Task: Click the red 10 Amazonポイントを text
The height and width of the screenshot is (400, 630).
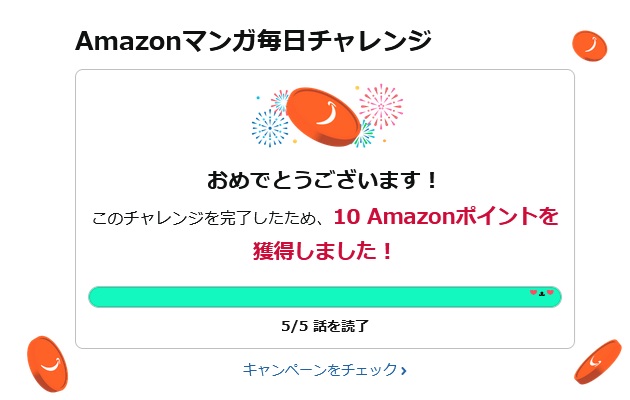Action: (x=445, y=216)
